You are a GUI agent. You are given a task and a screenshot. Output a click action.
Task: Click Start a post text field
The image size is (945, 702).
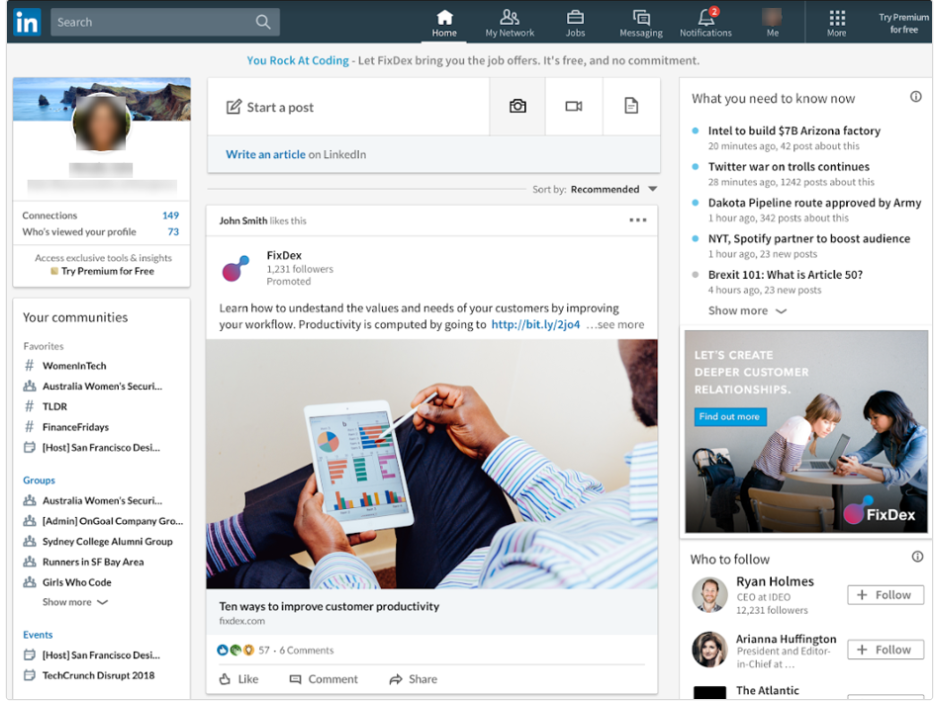point(348,107)
